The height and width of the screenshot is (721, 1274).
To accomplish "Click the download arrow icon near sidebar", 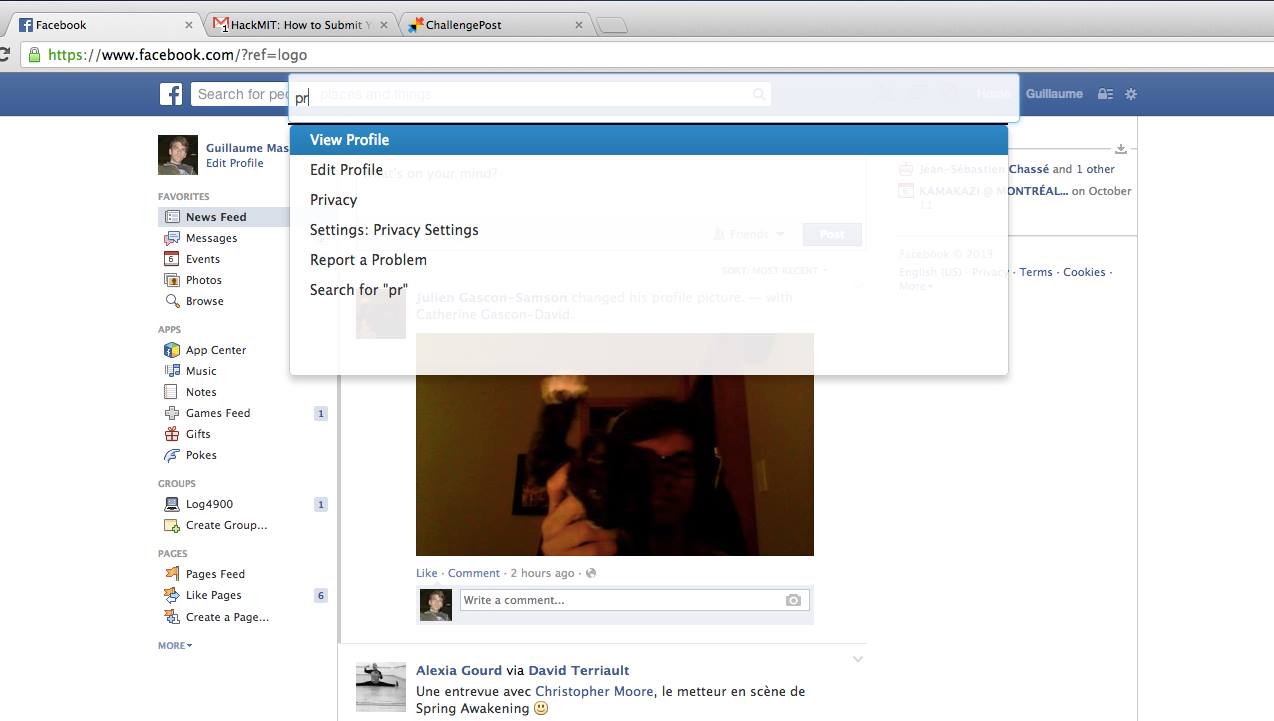I will [1121, 149].
